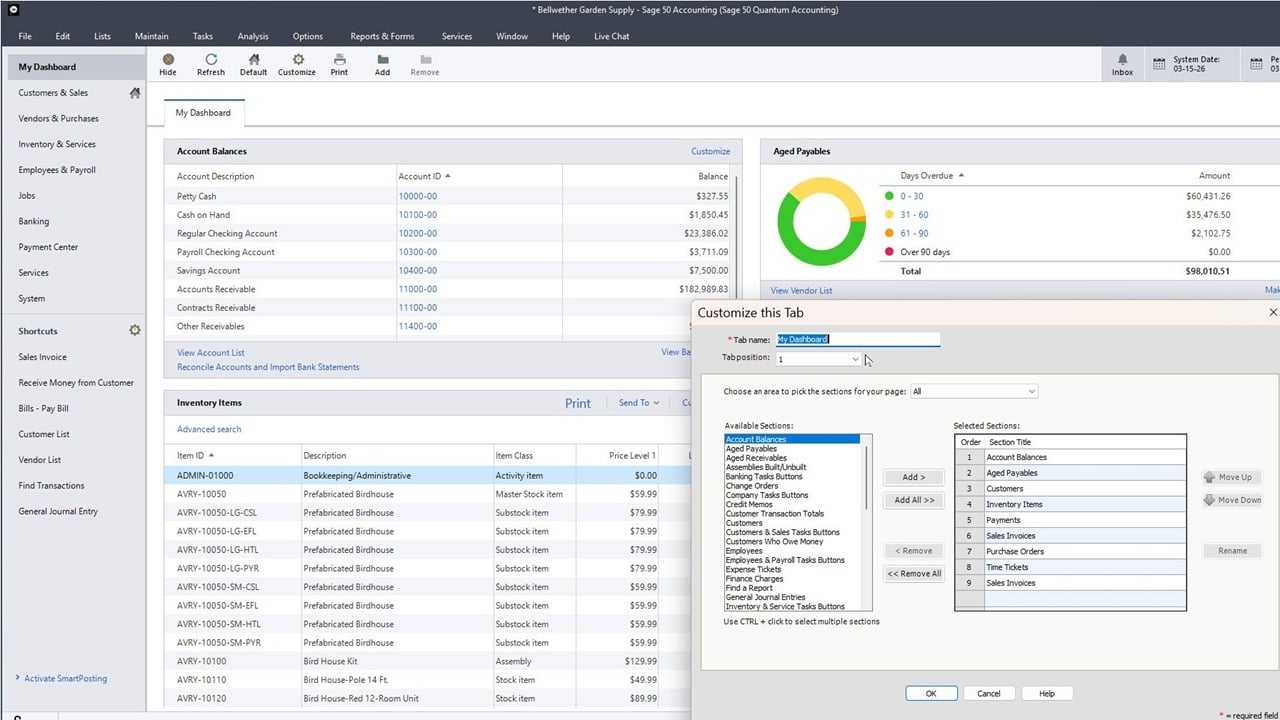Click the Move Up arrow button

pyautogui.click(x=1232, y=477)
